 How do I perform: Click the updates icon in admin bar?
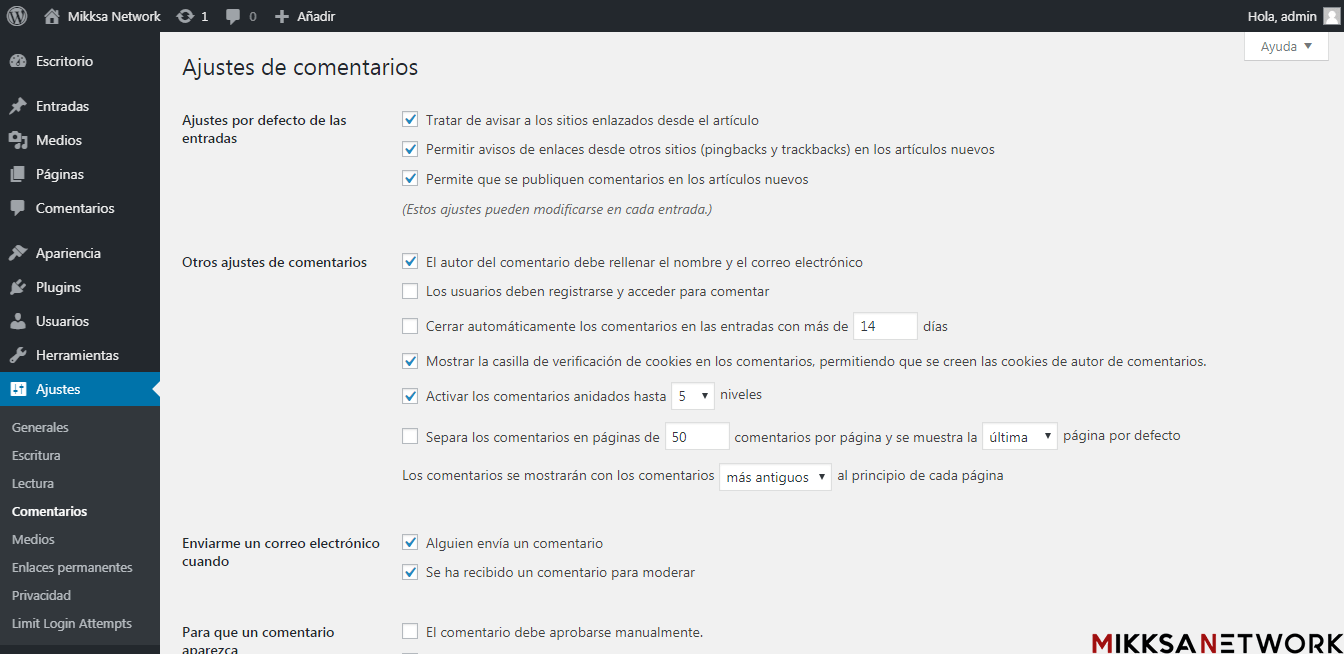tap(185, 16)
